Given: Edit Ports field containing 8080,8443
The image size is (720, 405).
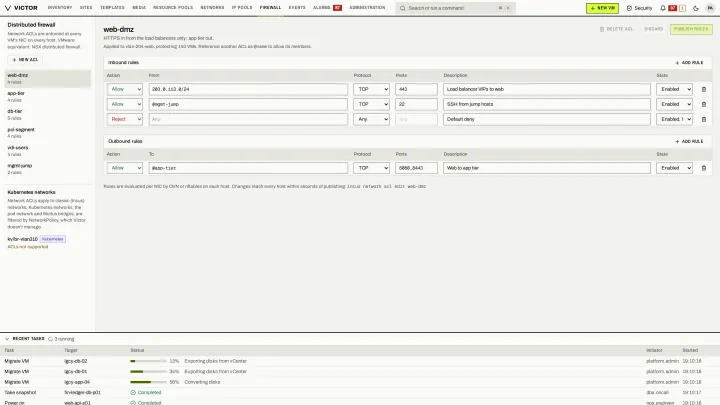Looking at the screenshot, I should click(416, 168).
